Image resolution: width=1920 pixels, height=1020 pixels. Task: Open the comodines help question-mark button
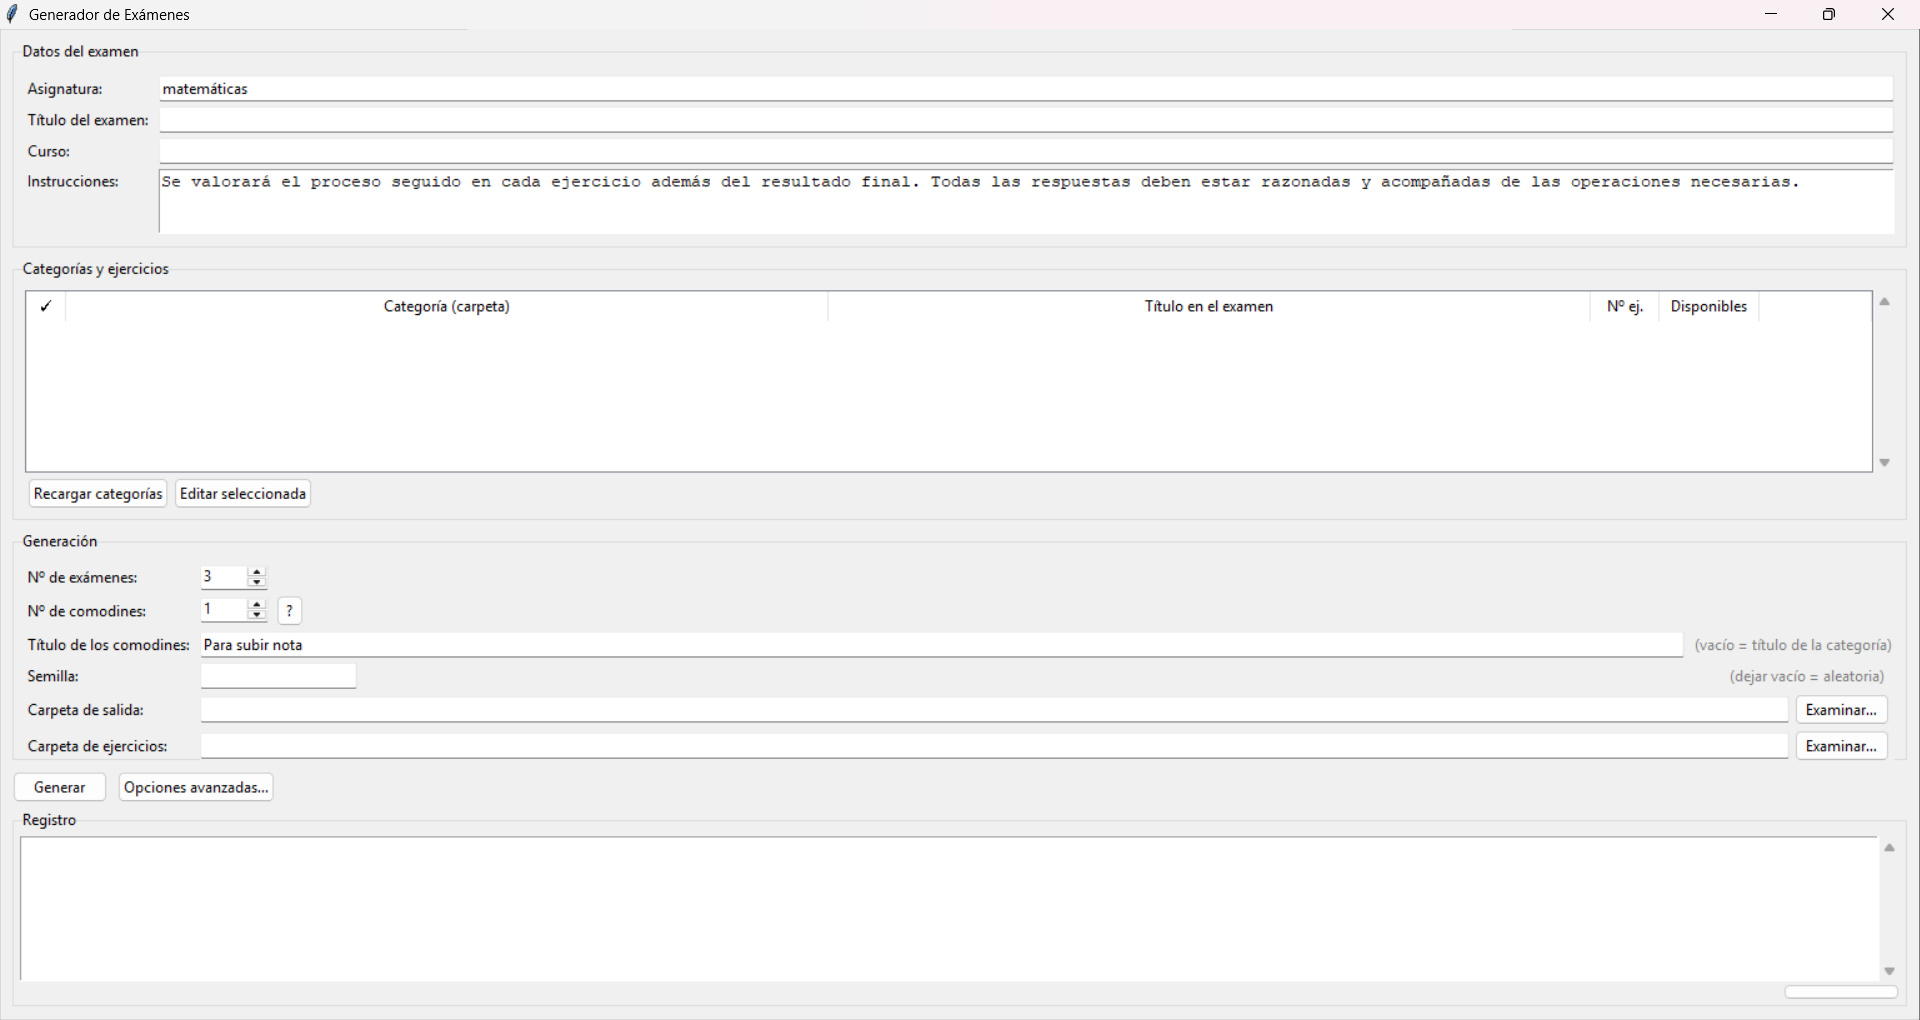[290, 611]
